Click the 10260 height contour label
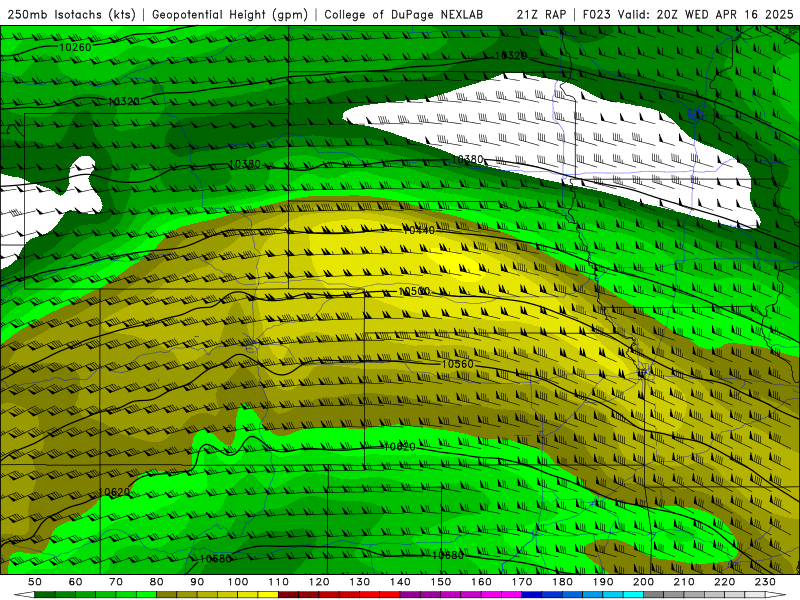 tap(76, 47)
